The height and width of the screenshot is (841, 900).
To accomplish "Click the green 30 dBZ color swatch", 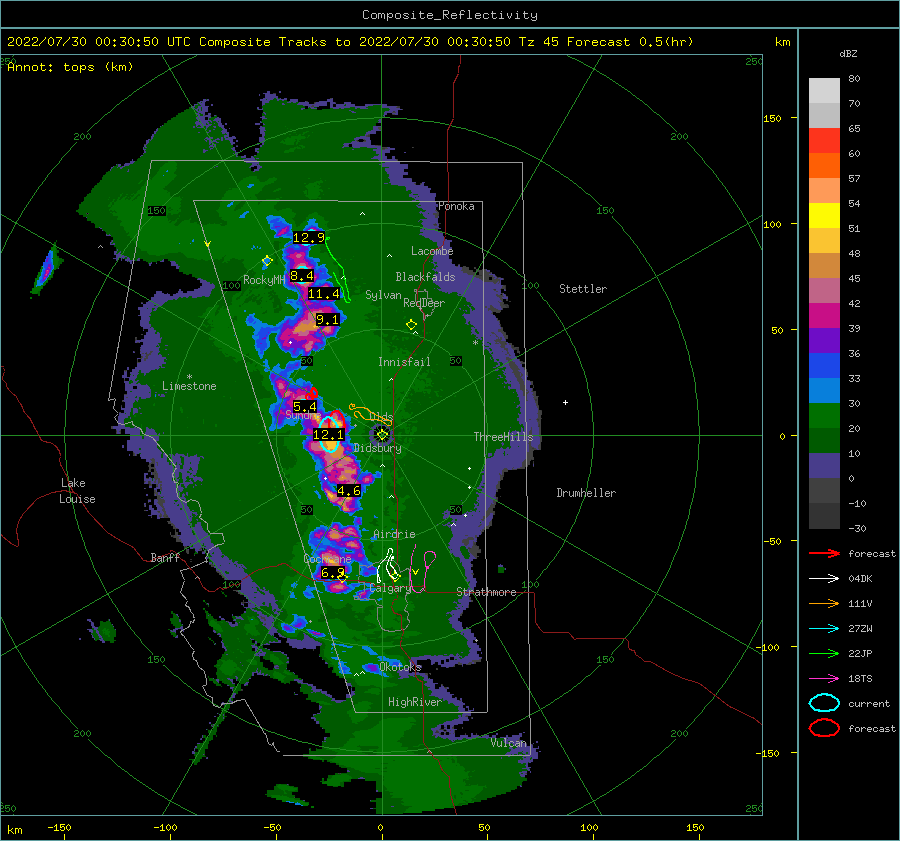I will click(824, 415).
